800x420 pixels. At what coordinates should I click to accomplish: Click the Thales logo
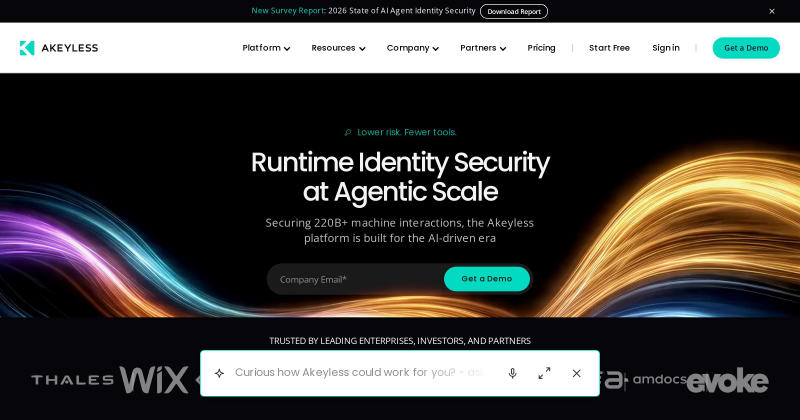point(72,380)
